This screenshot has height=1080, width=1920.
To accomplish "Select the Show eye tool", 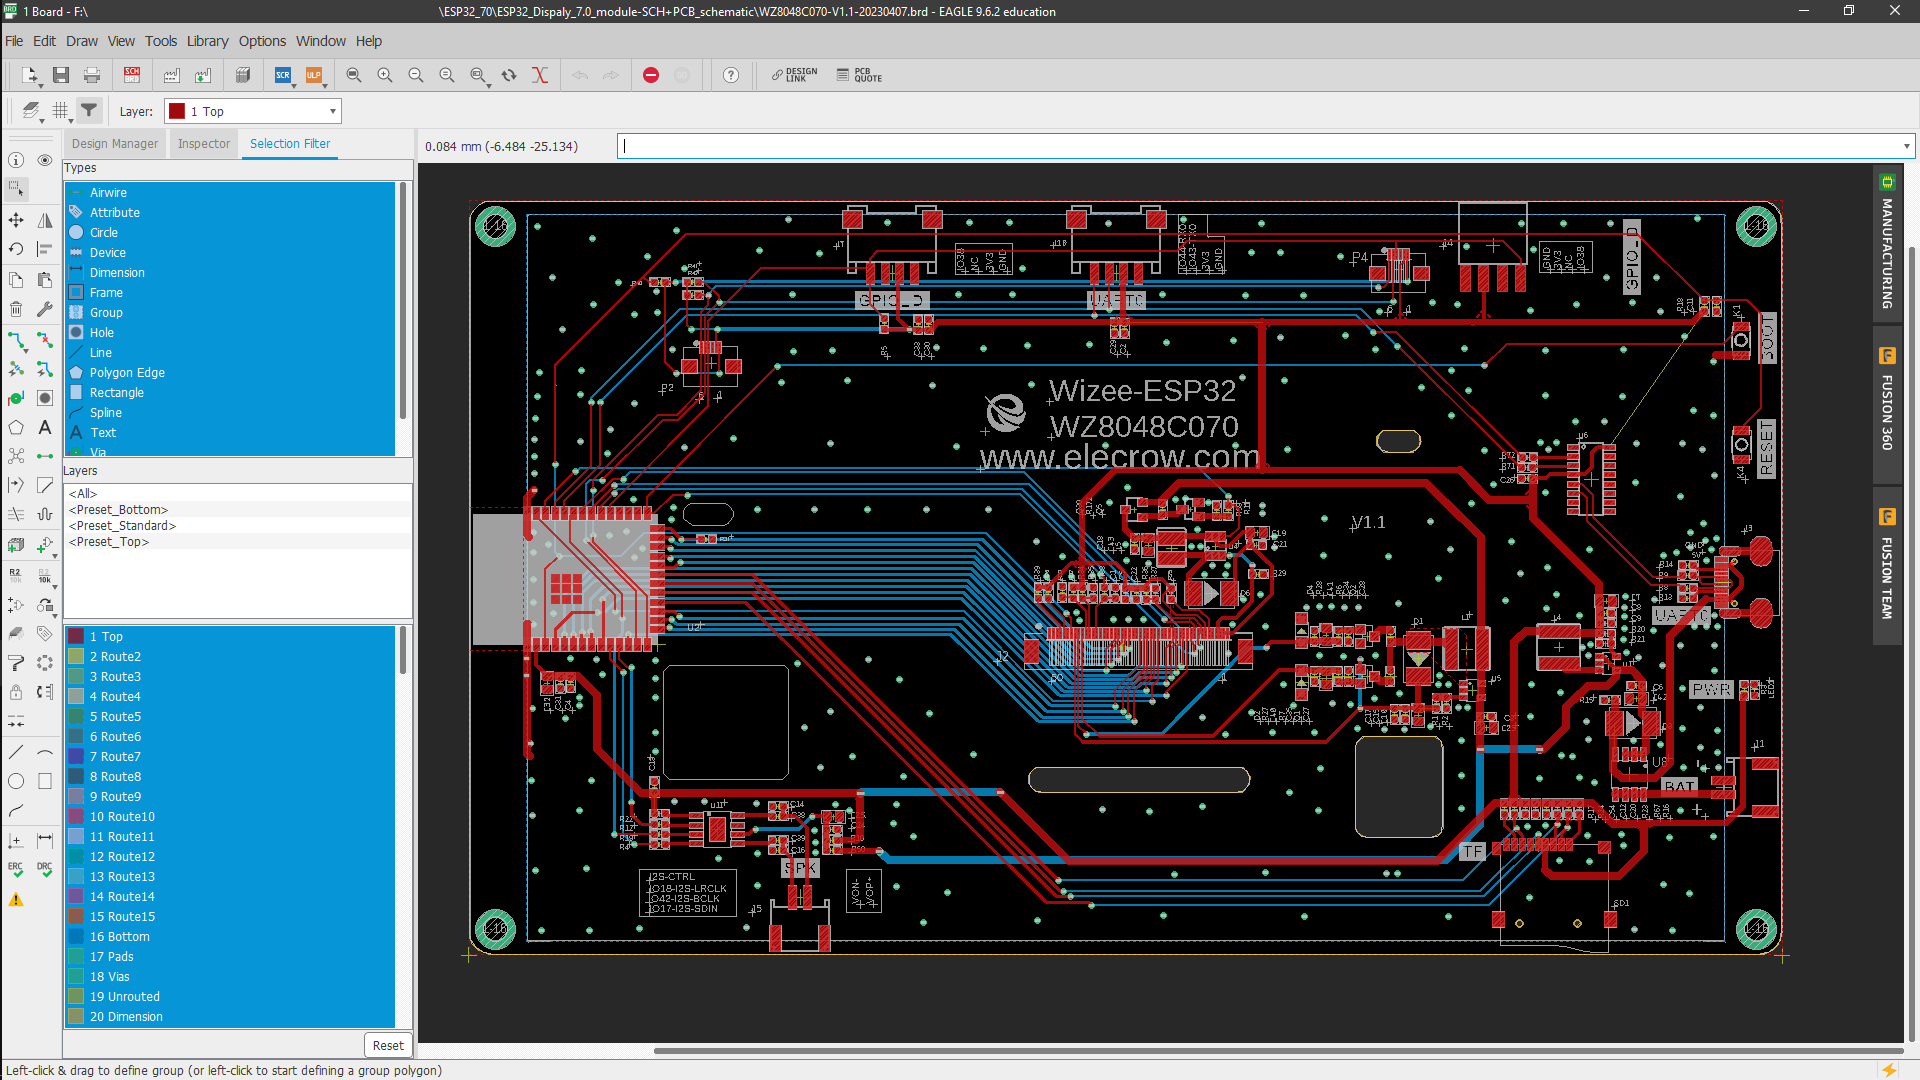I will coord(45,160).
